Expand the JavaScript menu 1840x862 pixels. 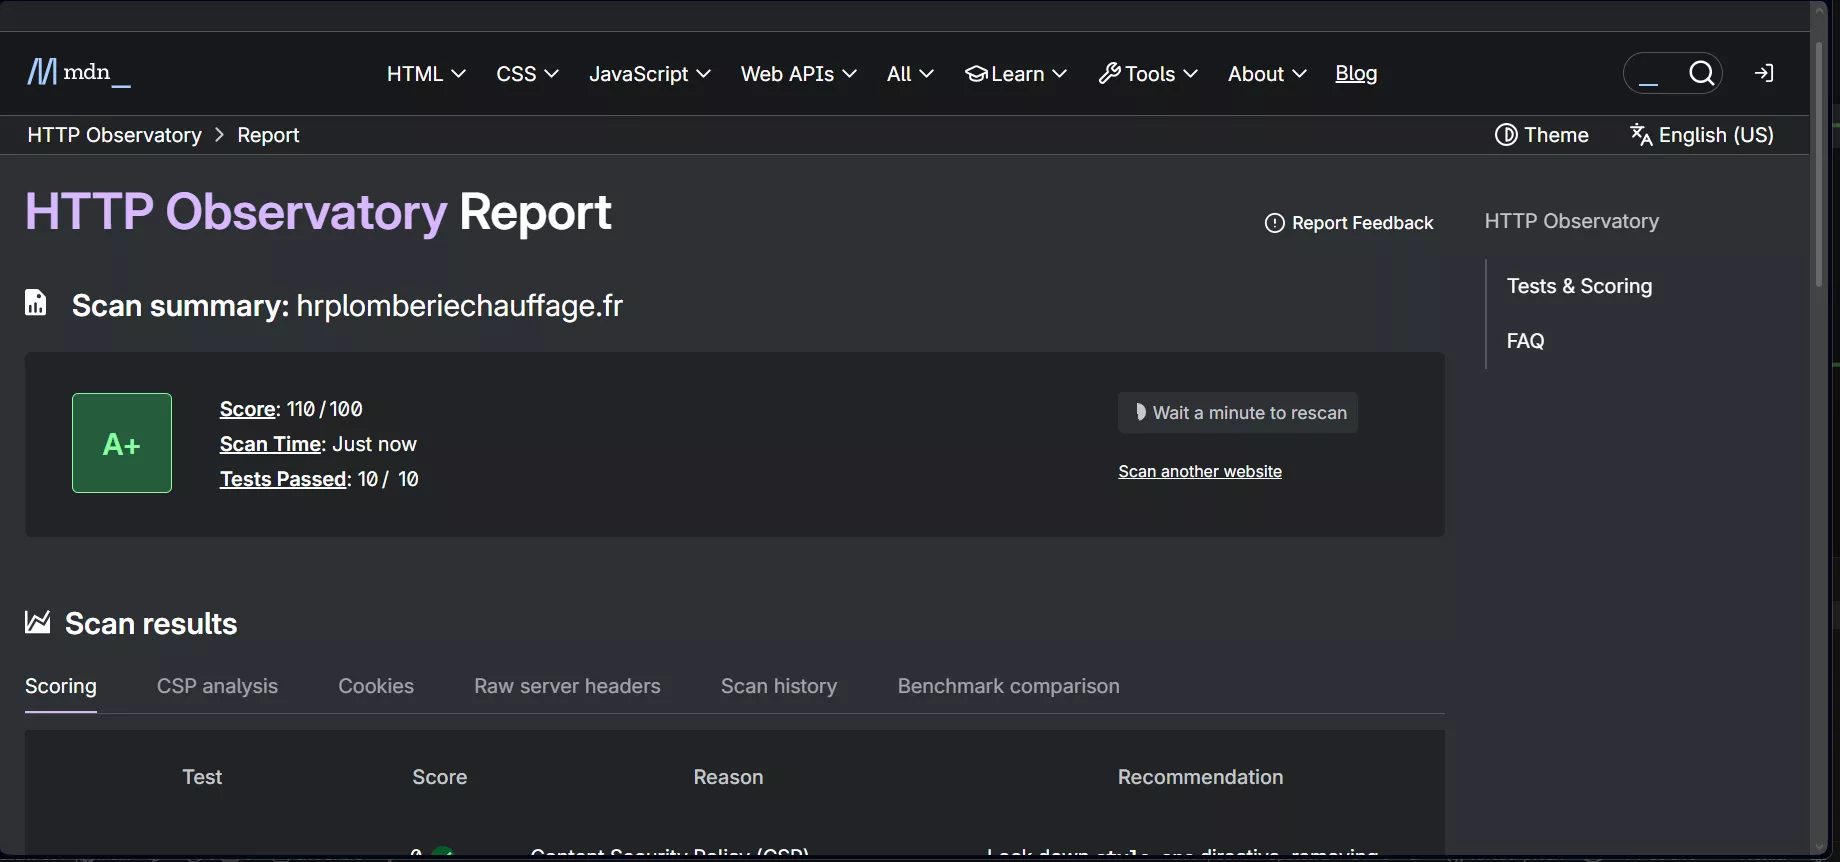pyautogui.click(x=650, y=74)
